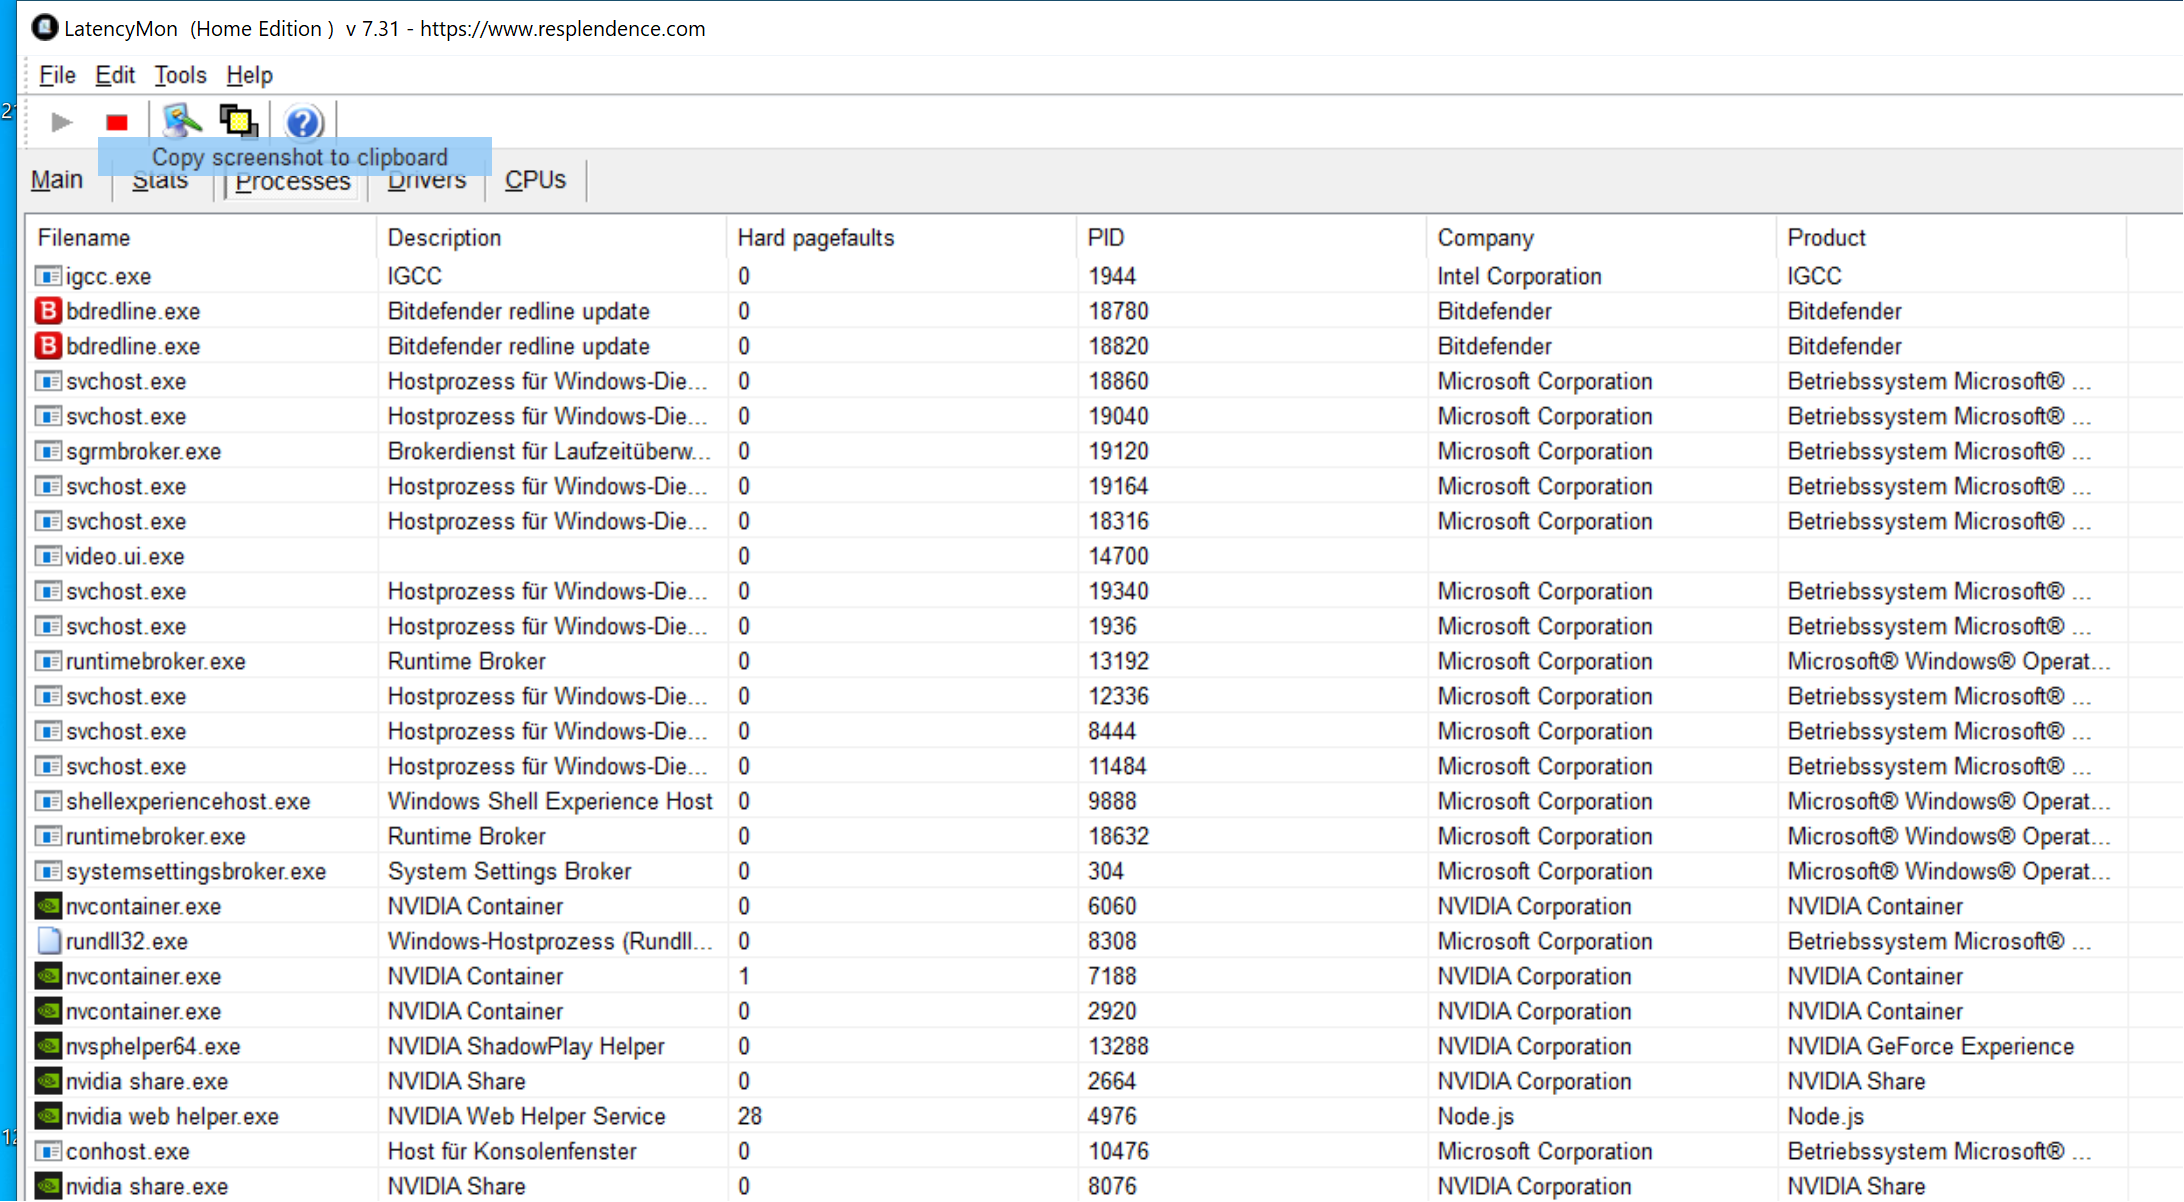This screenshot has height=1202, width=2184.
Task: Open the blue Help question mark icon
Action: pyautogui.click(x=303, y=122)
